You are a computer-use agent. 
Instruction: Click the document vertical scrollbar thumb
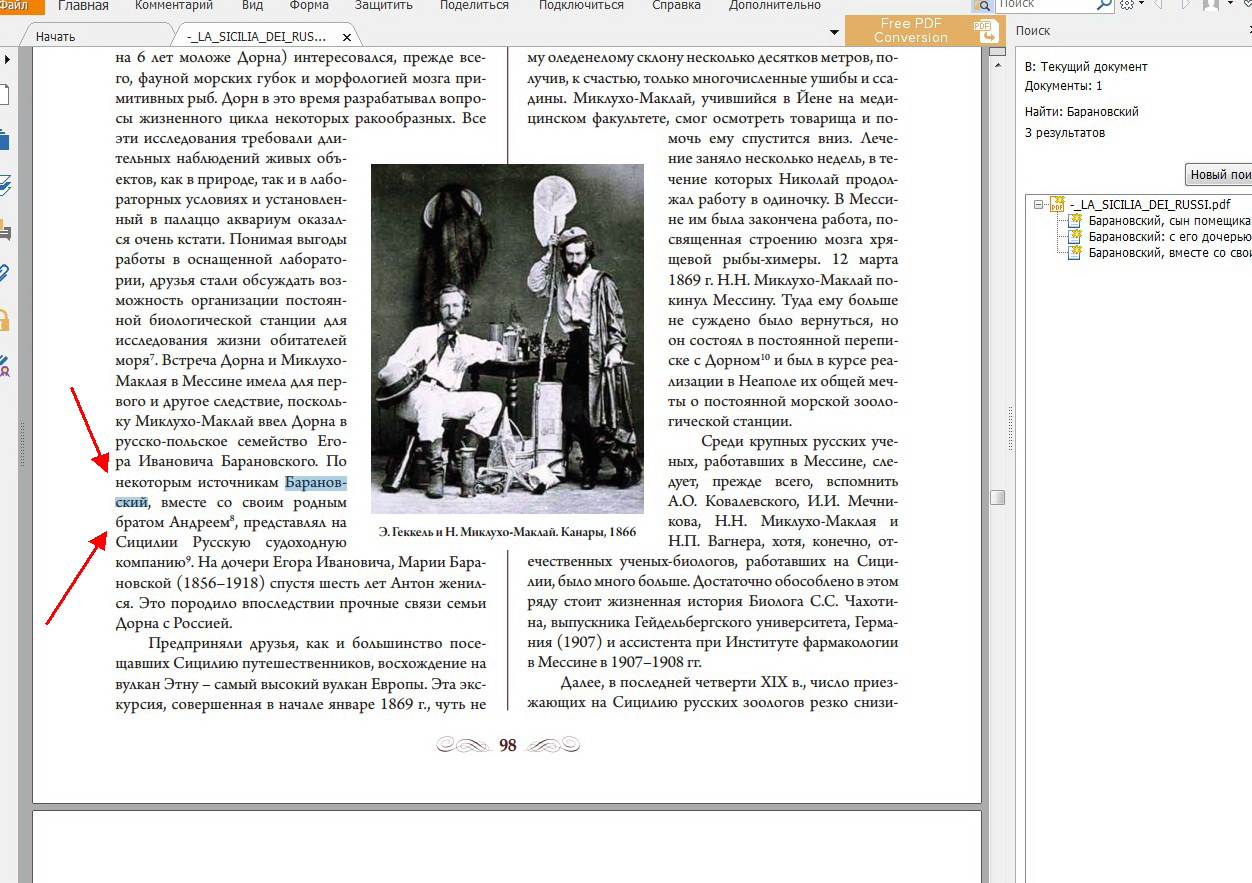point(997,497)
